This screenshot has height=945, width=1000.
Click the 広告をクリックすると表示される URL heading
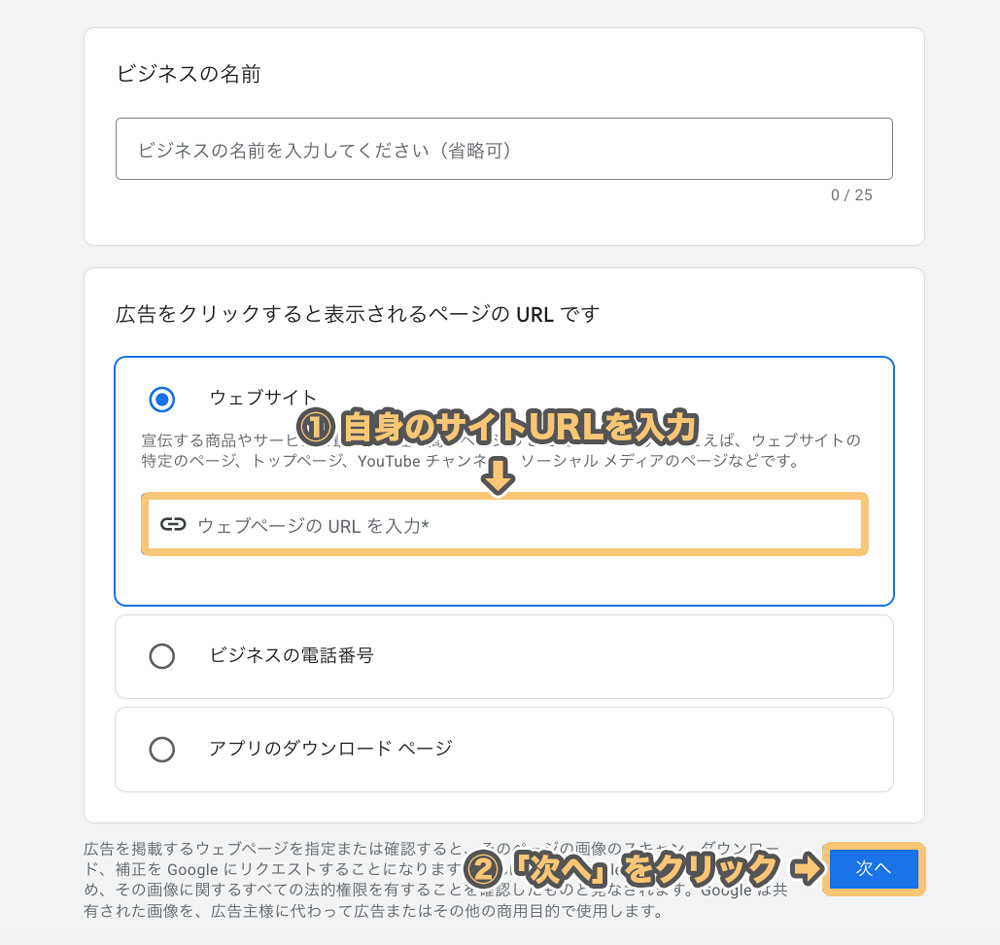[358, 314]
